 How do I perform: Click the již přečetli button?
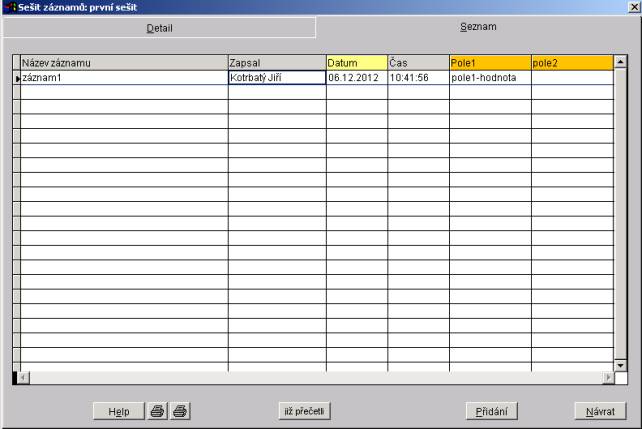pyautogui.click(x=304, y=411)
